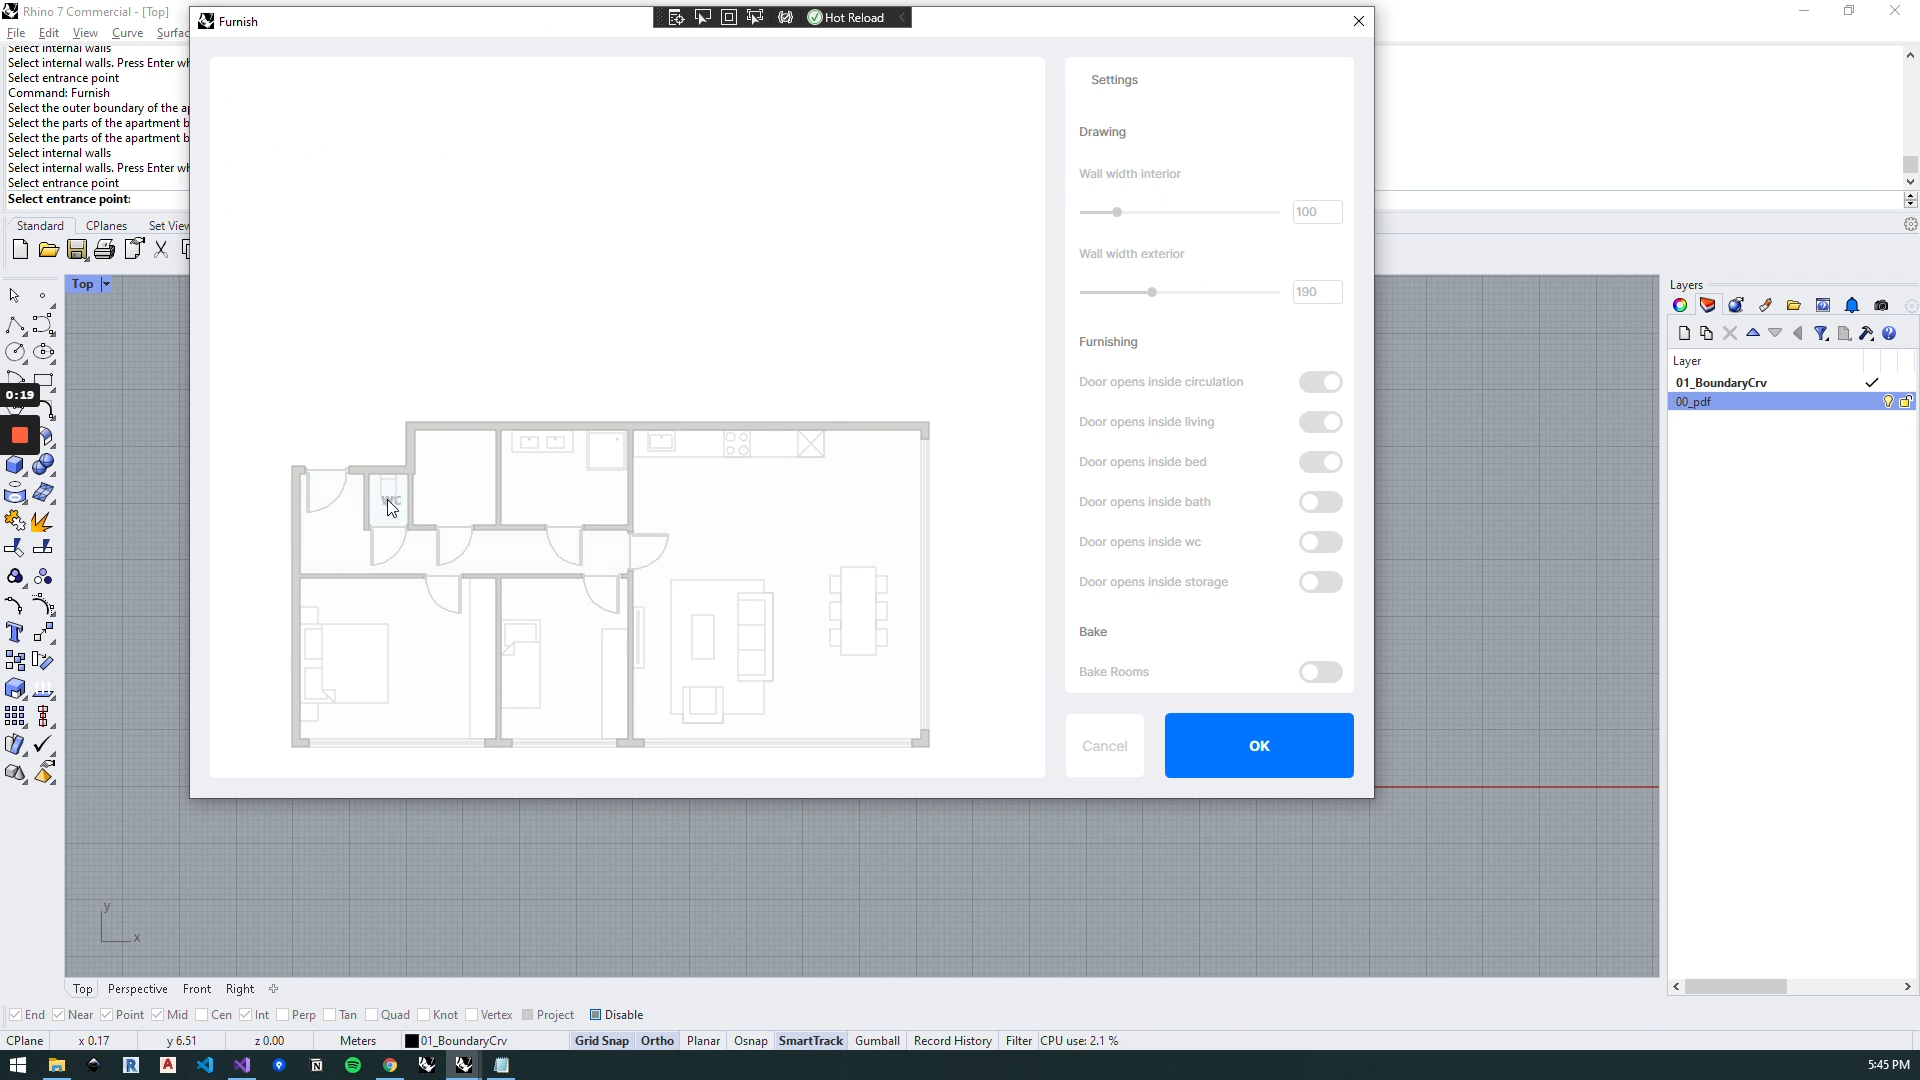
Task: Click the Wall width exterior slider handle
Action: pyautogui.click(x=1152, y=293)
